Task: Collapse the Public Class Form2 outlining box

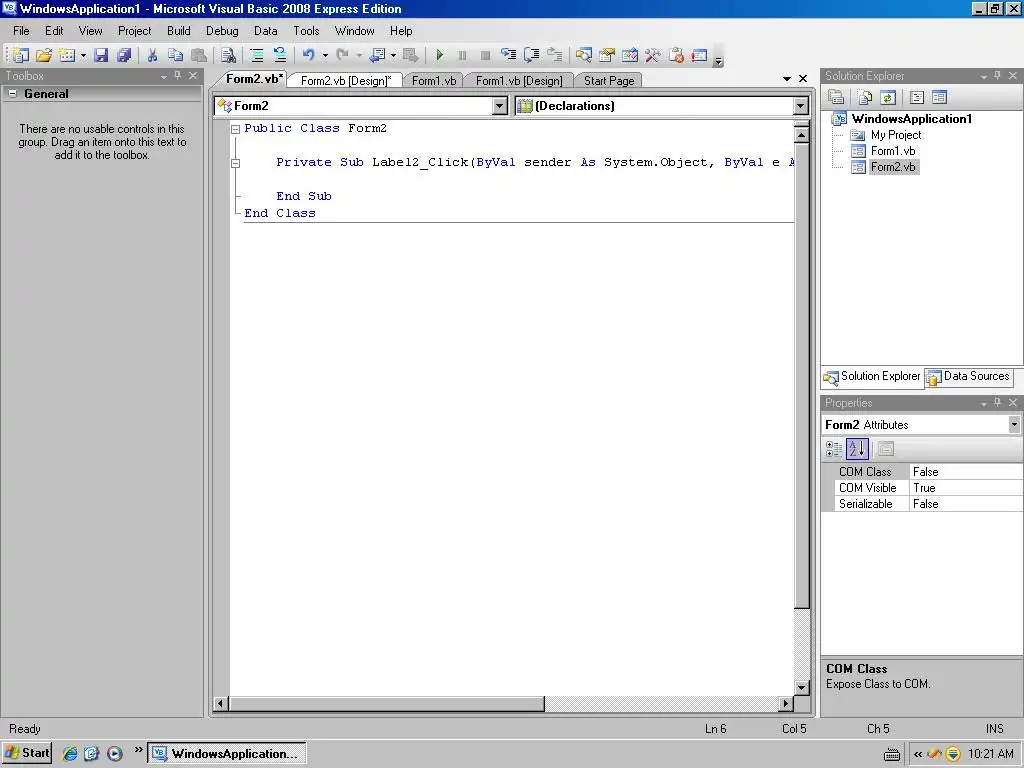Action: coord(236,129)
